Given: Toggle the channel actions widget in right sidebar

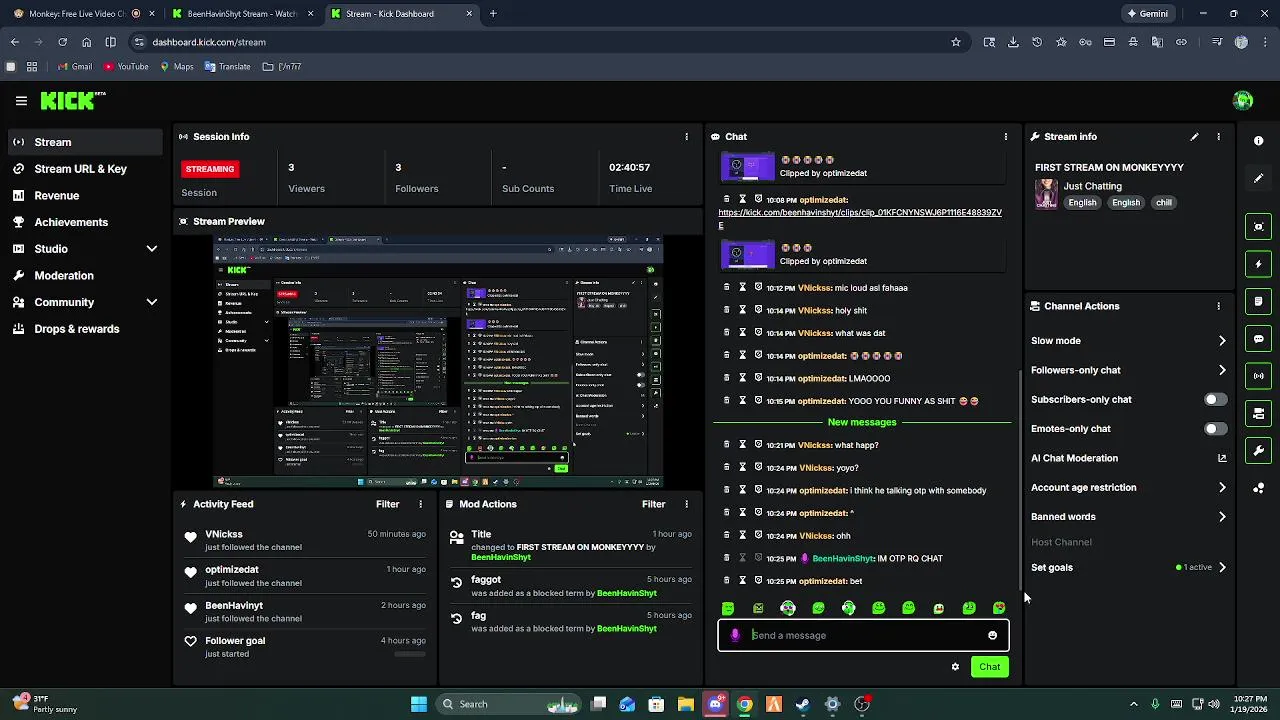Looking at the screenshot, I should coord(1259,413).
